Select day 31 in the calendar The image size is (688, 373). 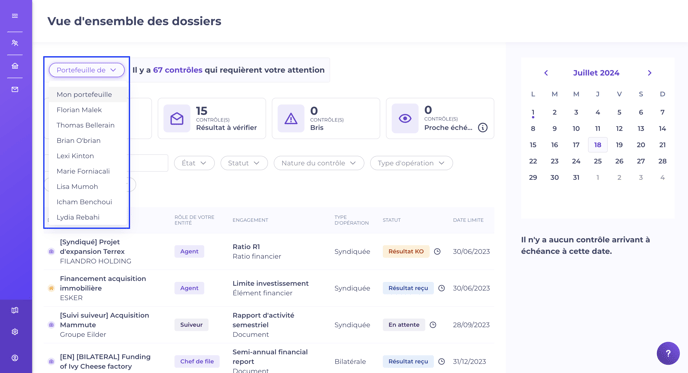576,177
